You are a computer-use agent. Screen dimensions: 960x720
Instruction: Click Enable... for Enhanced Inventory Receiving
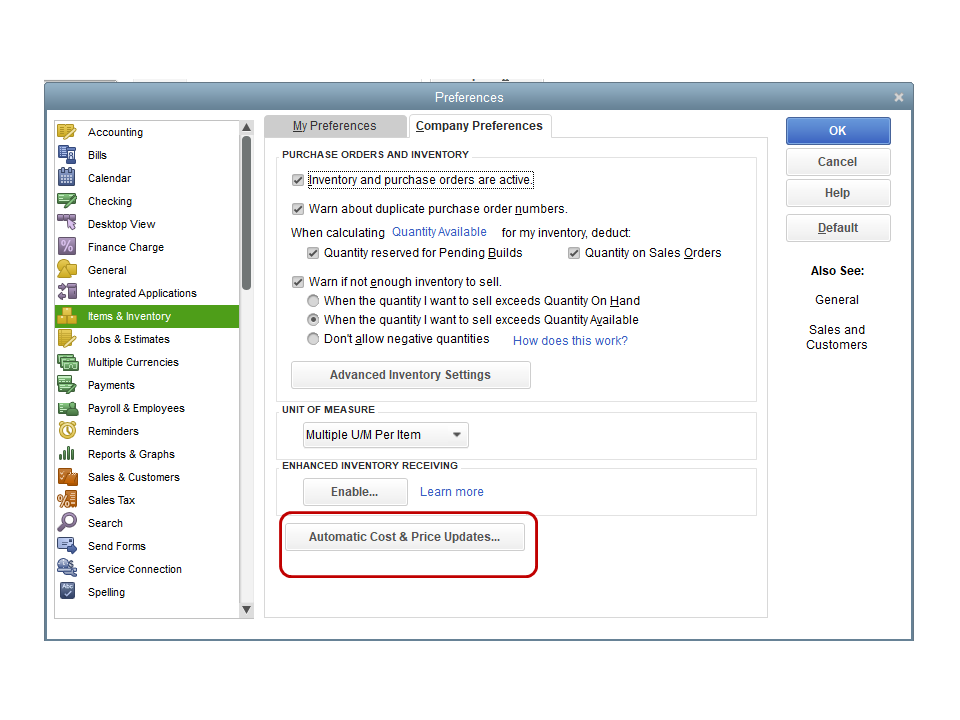(x=354, y=492)
